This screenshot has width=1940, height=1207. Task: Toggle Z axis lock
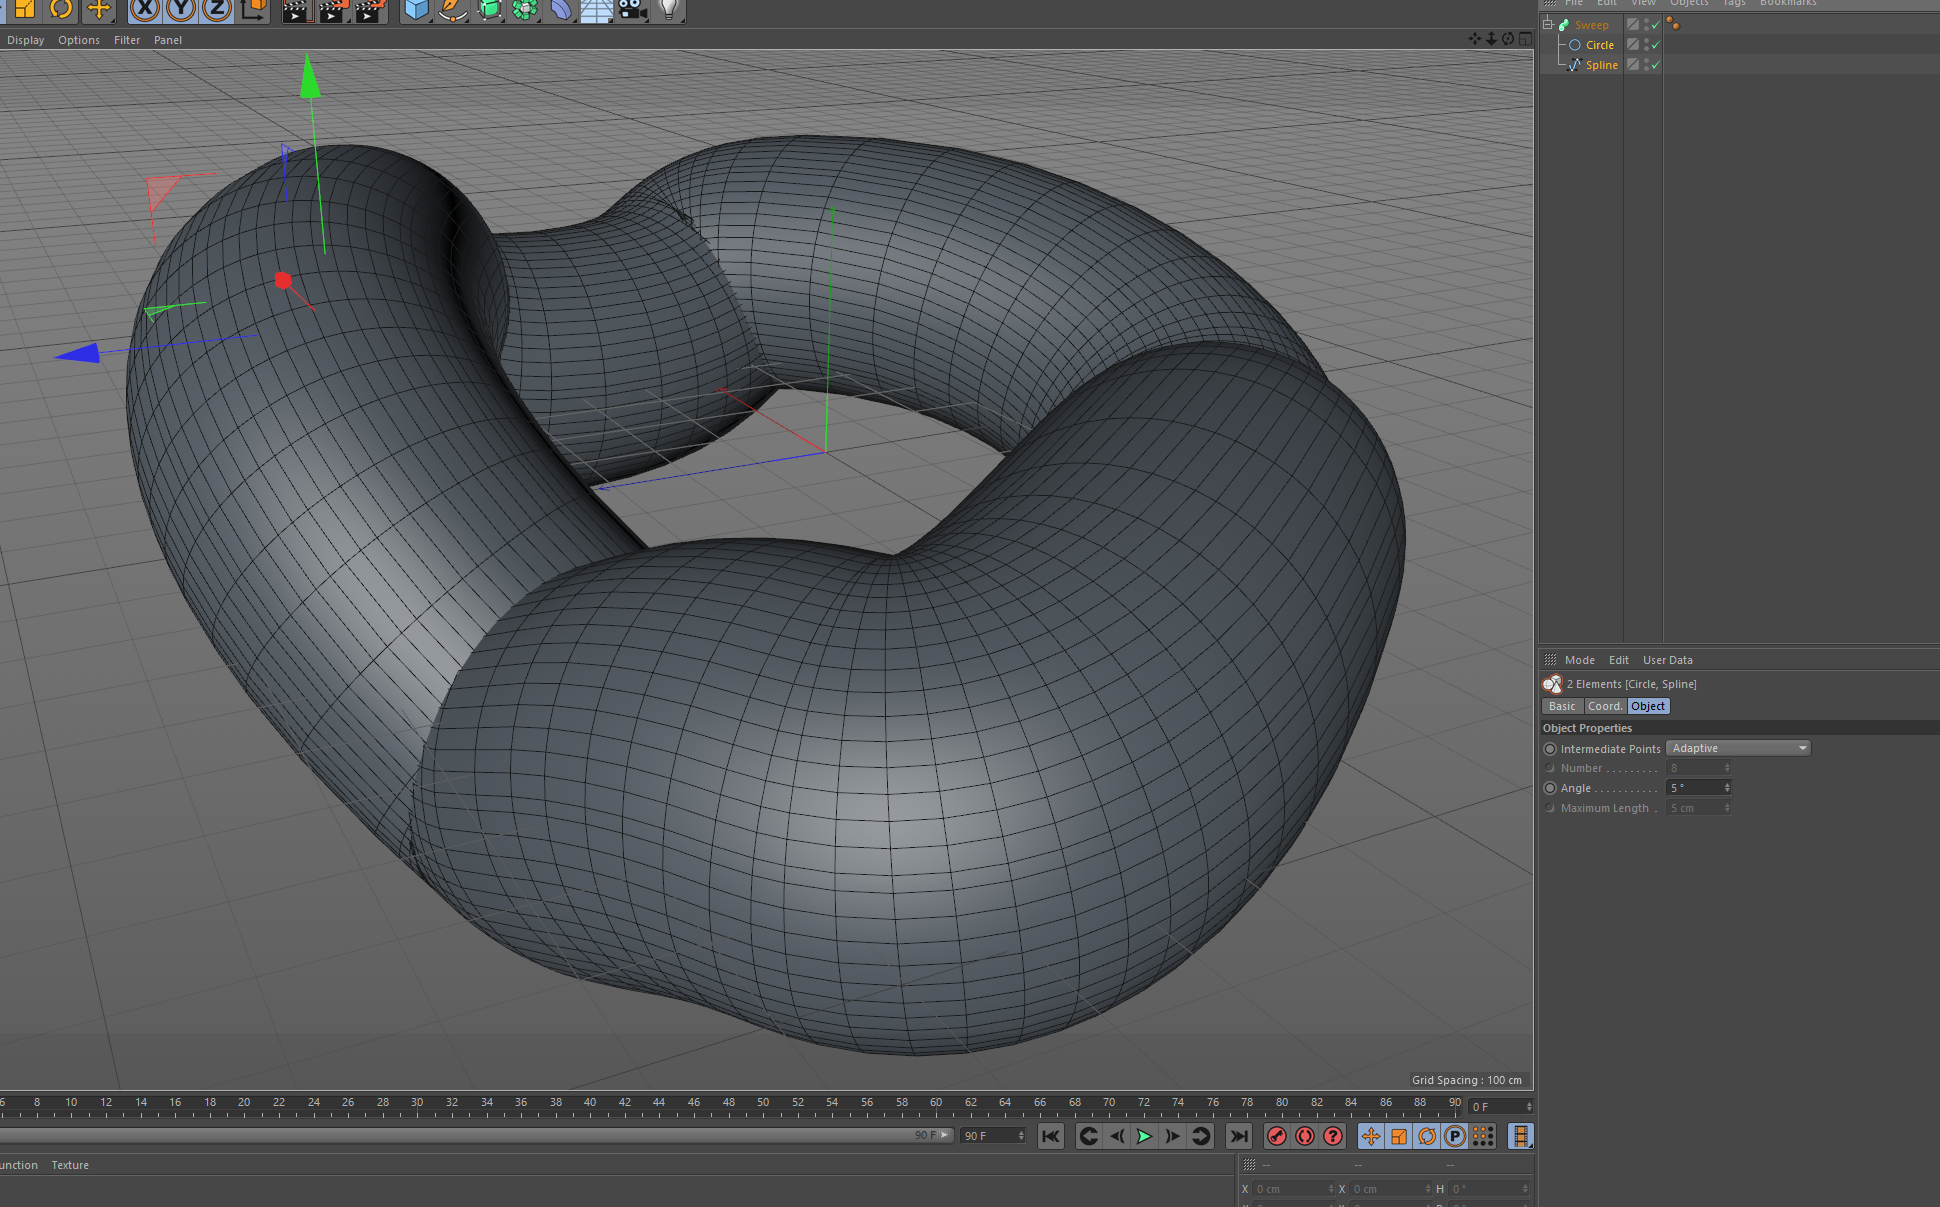coord(217,10)
